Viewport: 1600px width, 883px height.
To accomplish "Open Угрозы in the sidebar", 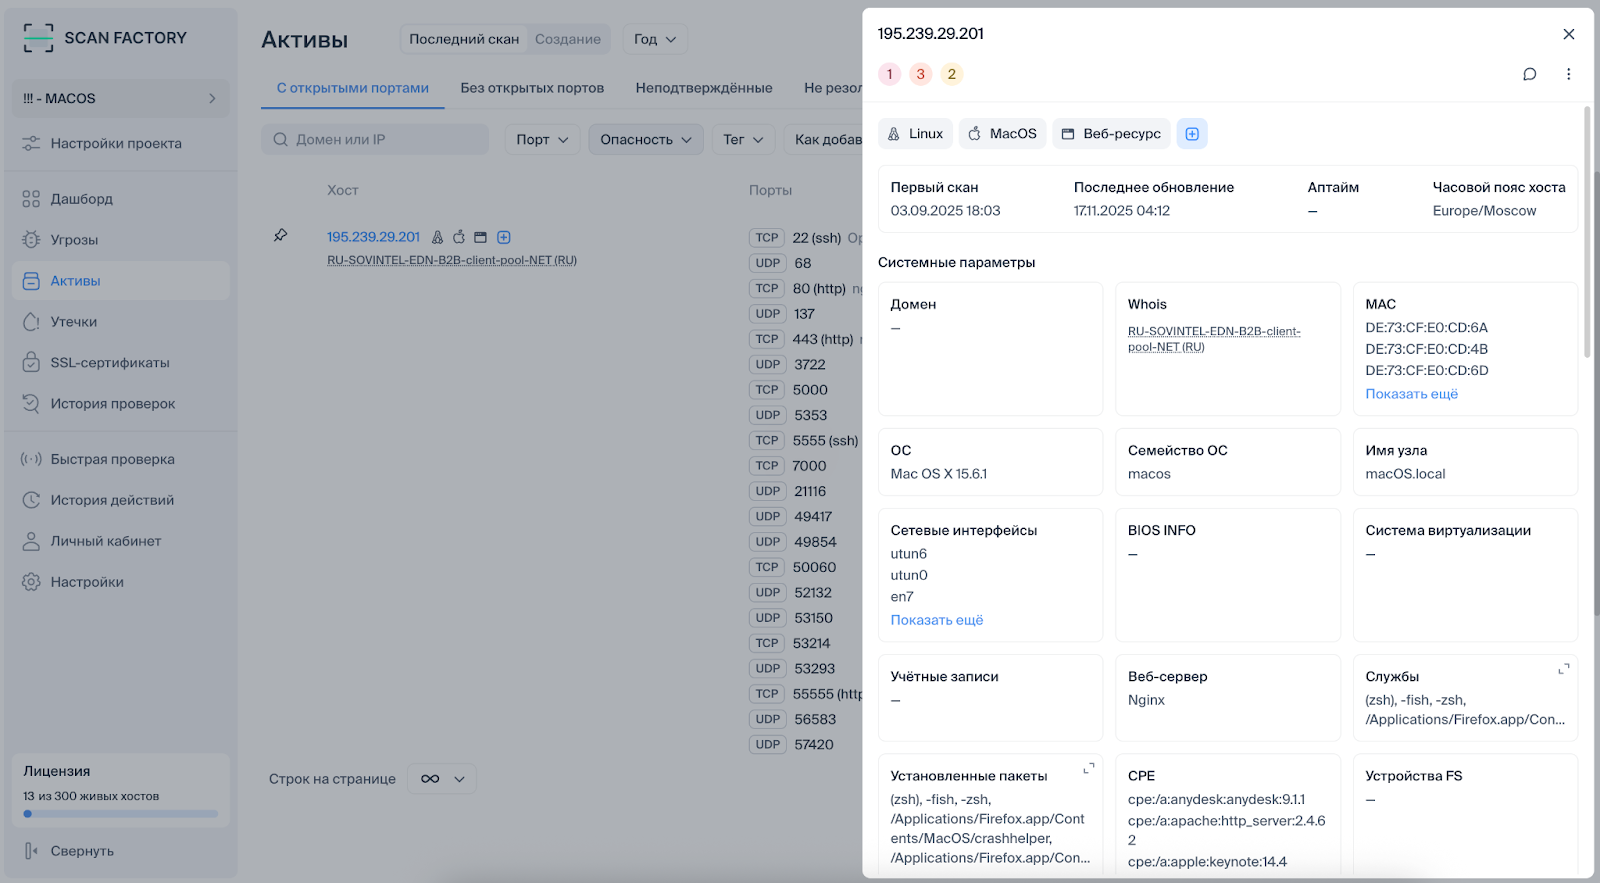I will tap(74, 240).
